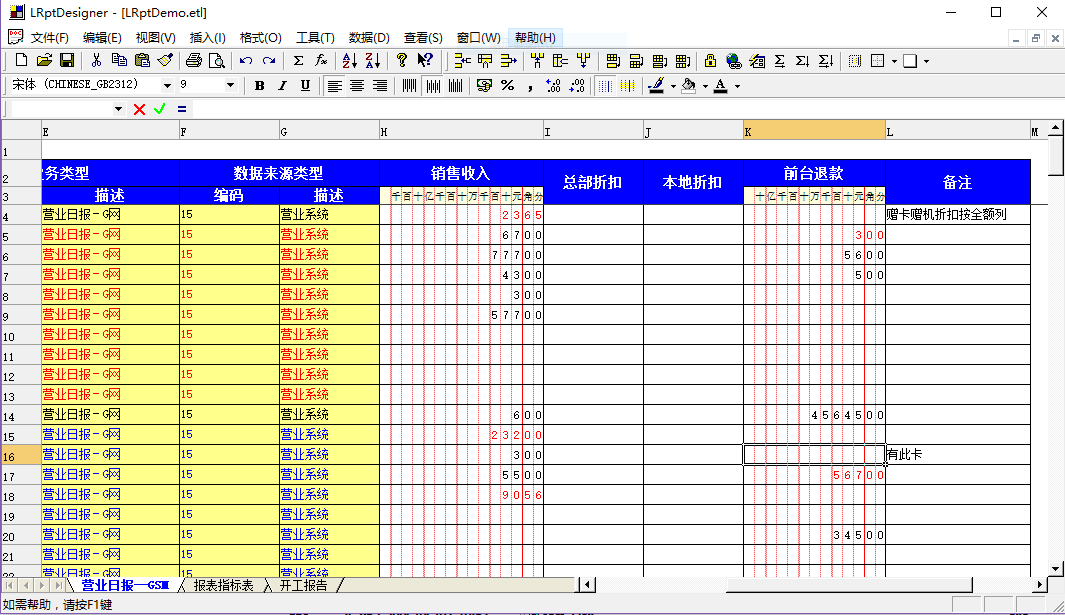The height and width of the screenshot is (615, 1065).
Task: Toggle italic formatting
Action: pyautogui.click(x=283, y=86)
